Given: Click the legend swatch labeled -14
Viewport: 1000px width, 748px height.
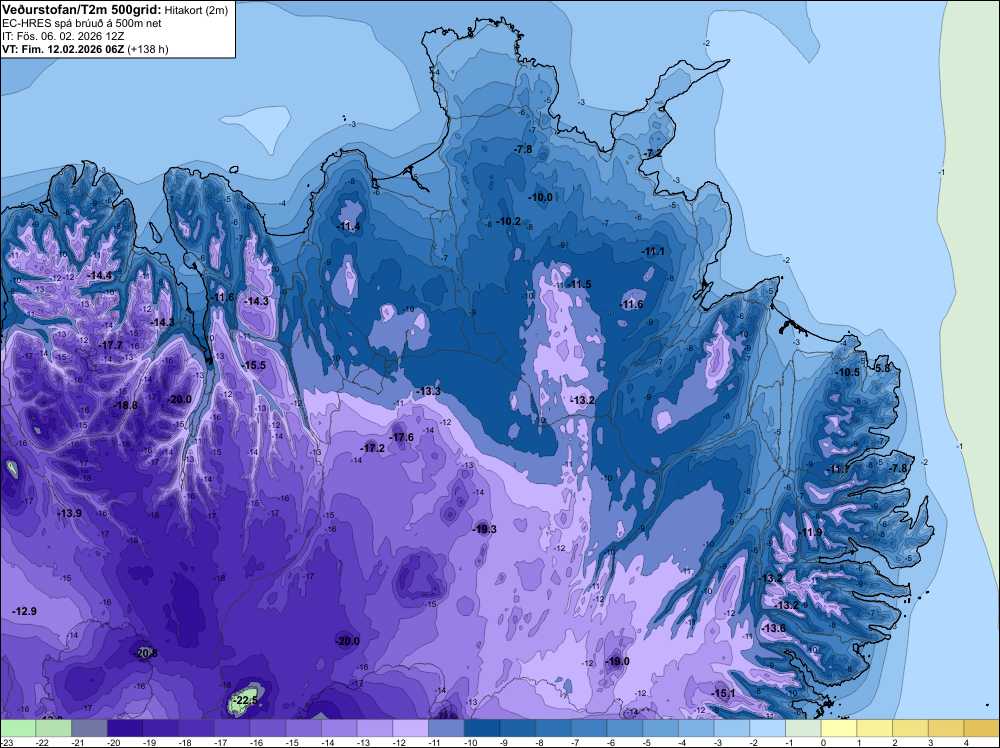Looking at the screenshot, I should (x=339, y=728).
